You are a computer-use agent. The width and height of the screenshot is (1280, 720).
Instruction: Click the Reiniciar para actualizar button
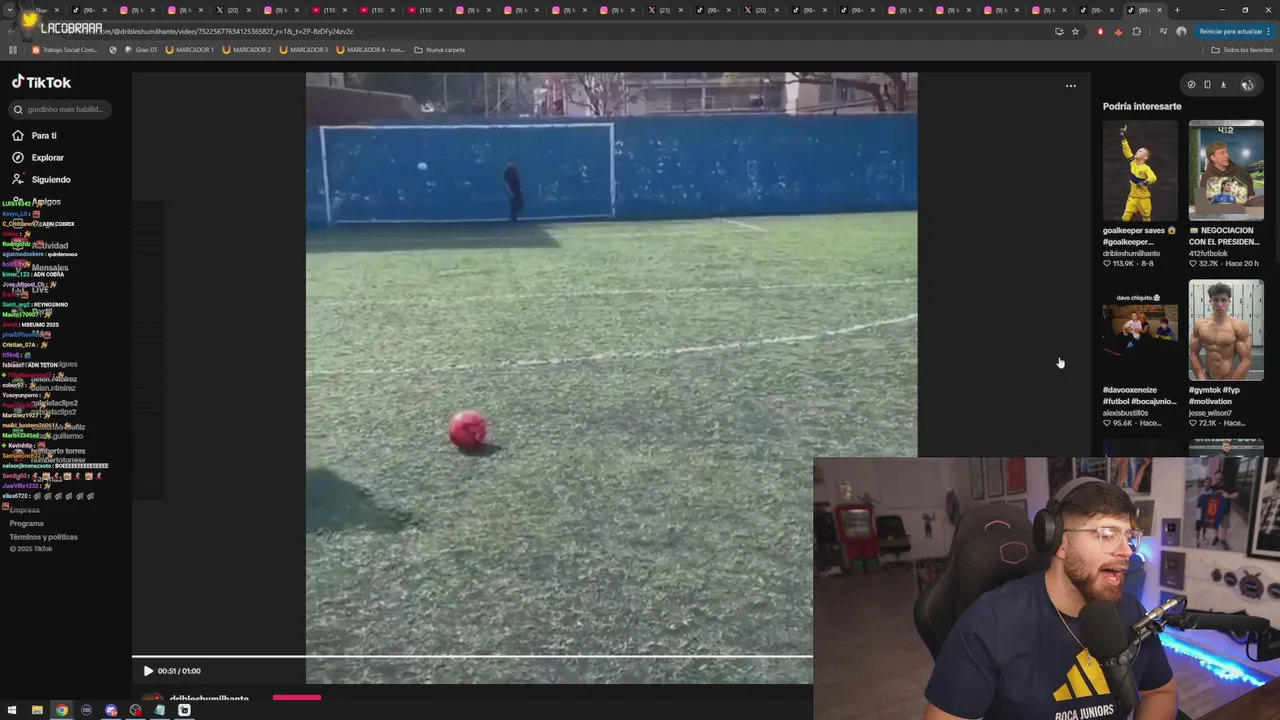tap(1235, 31)
